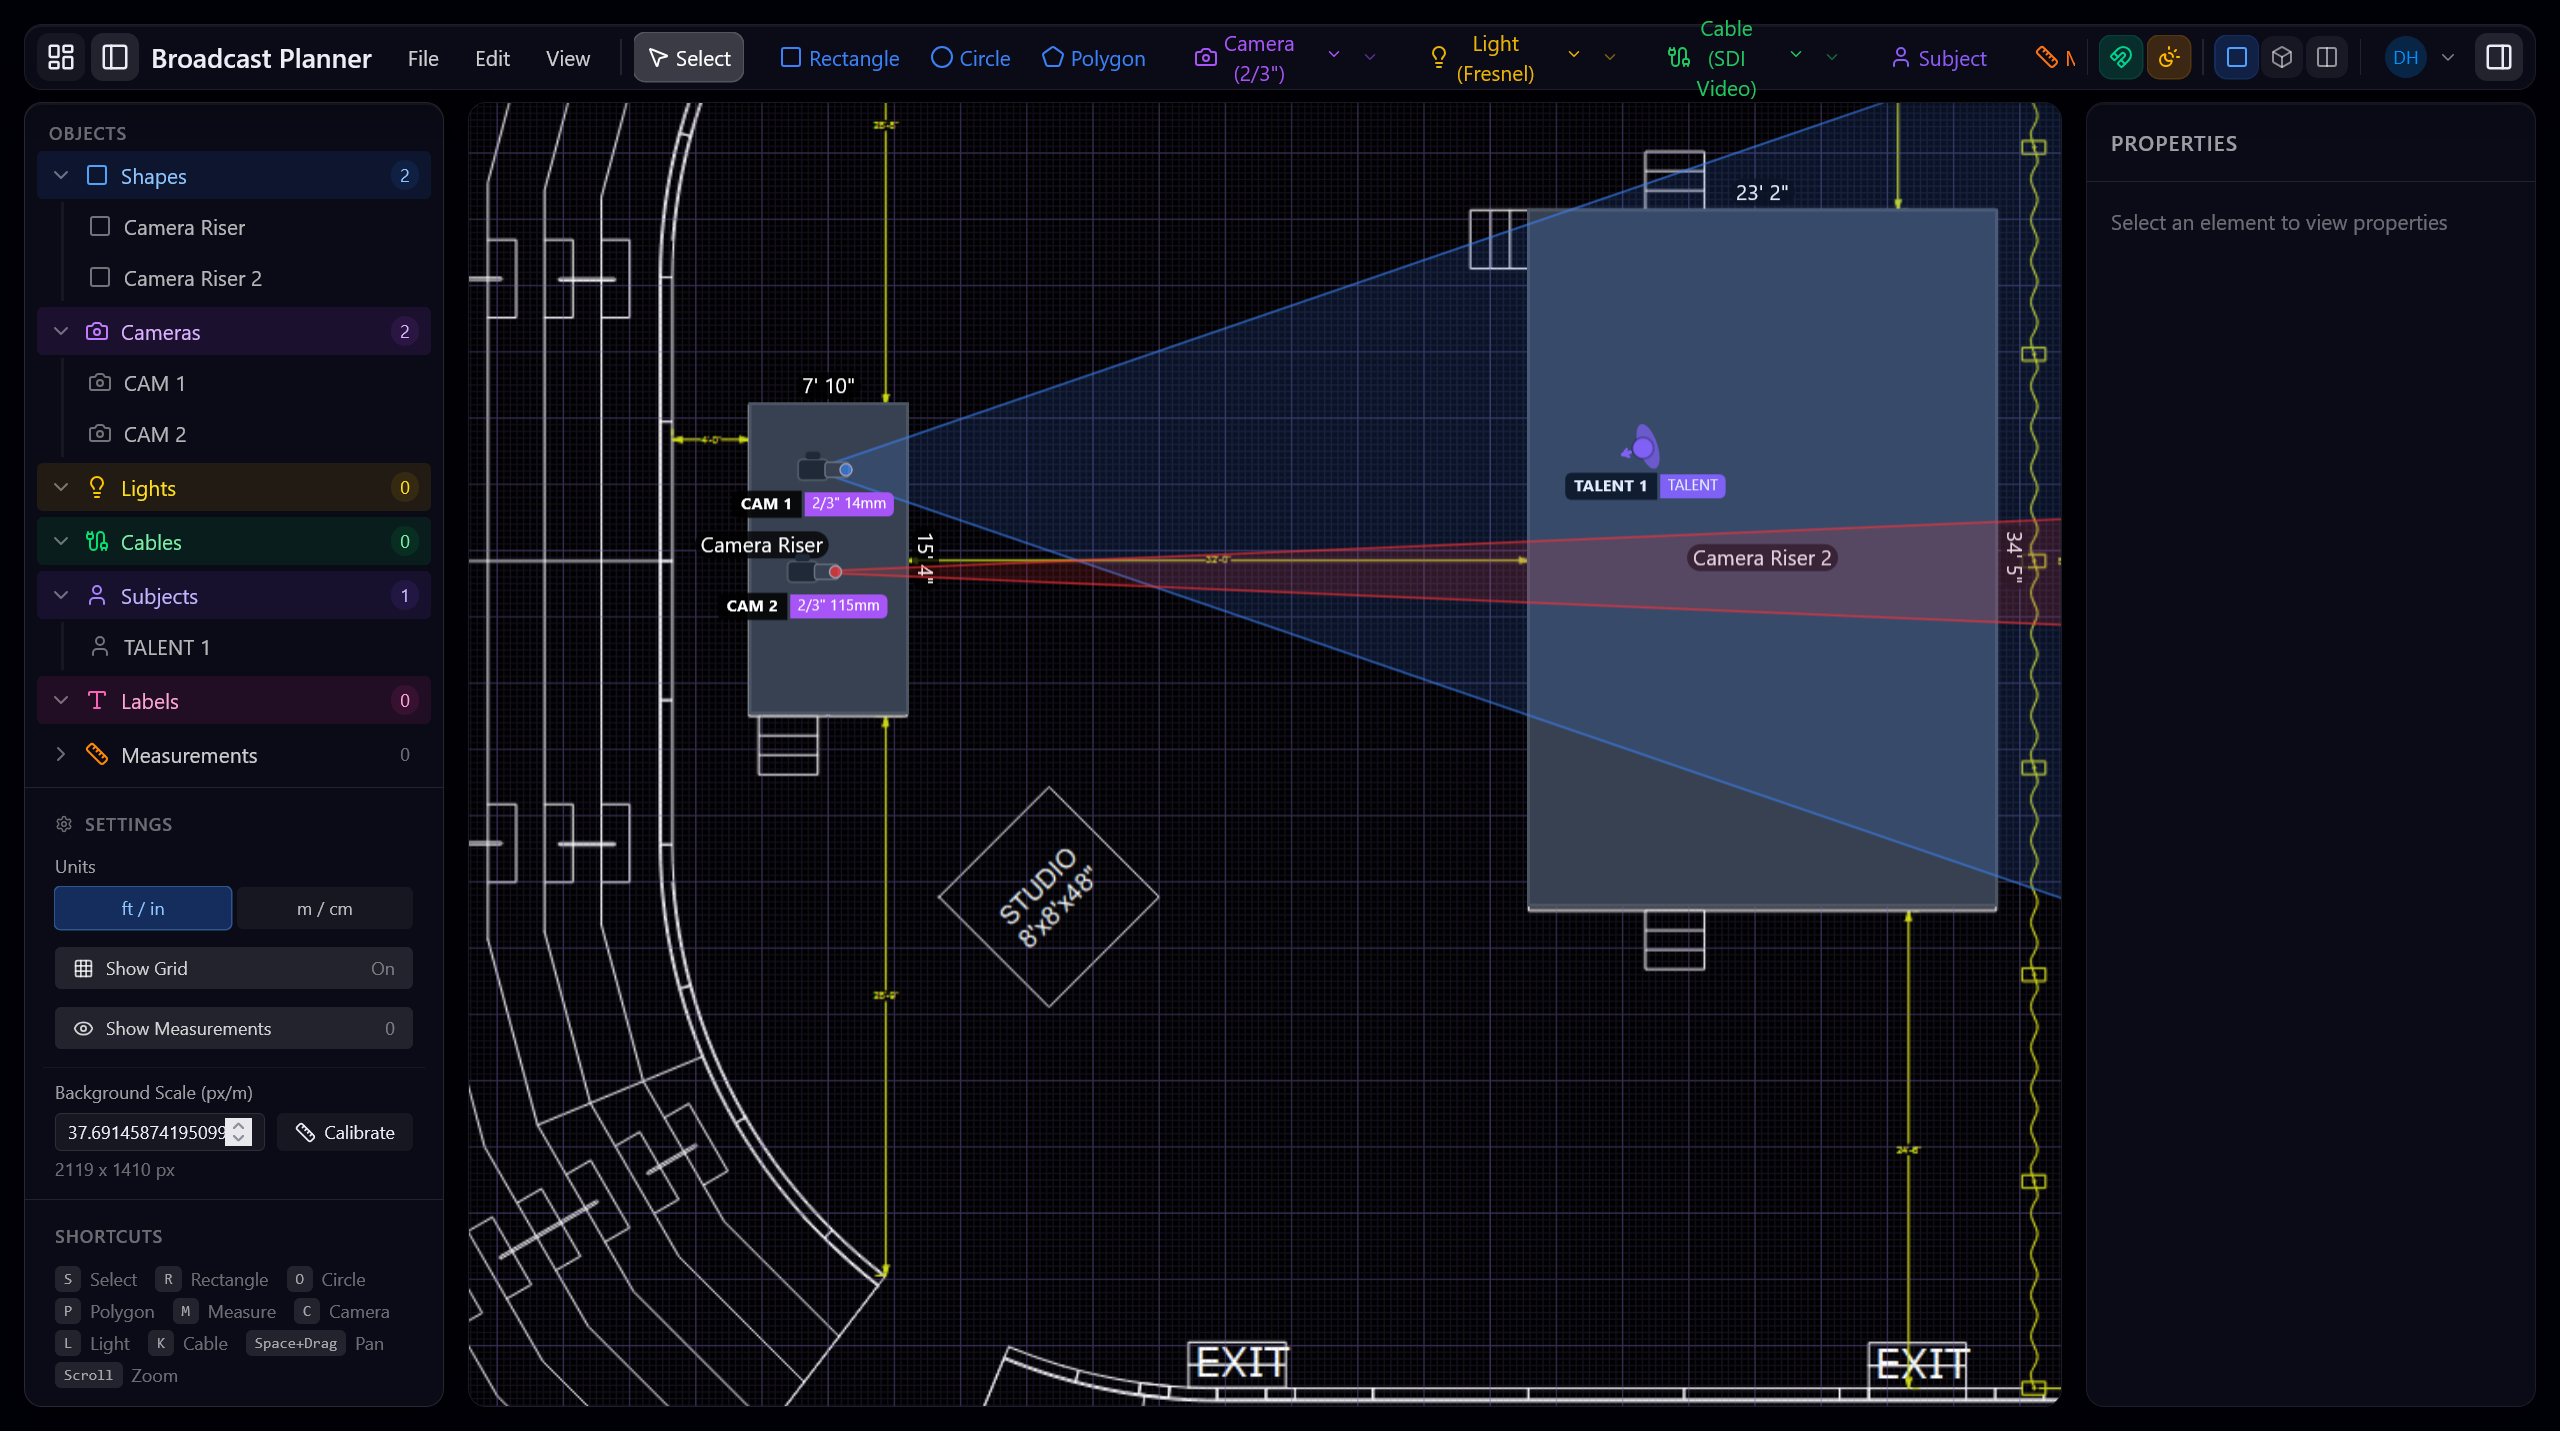Increase Background Scale with the stepper arrow

point(239,1126)
